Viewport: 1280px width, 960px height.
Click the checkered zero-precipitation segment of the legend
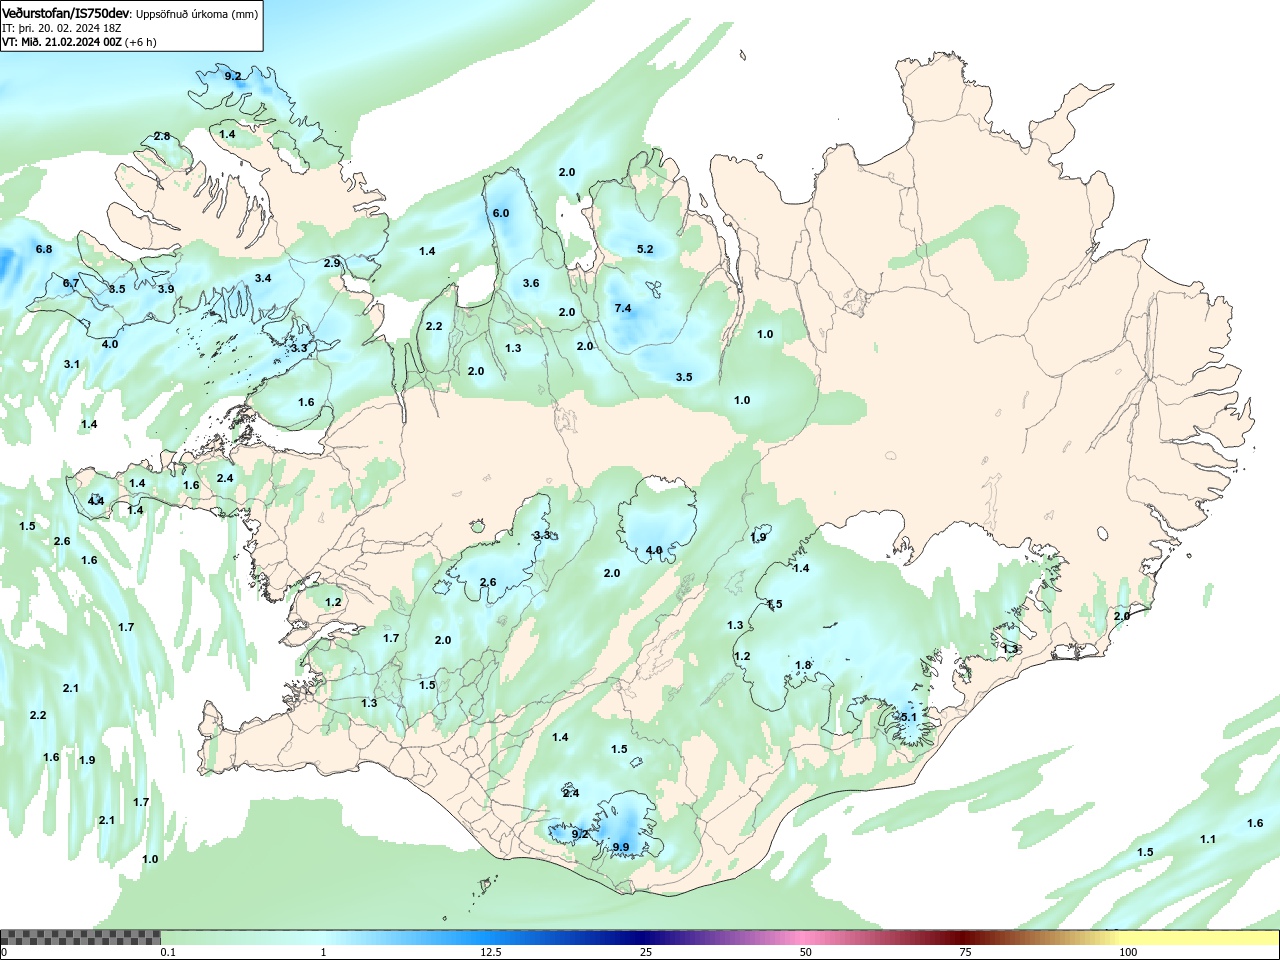pyautogui.click(x=80, y=937)
